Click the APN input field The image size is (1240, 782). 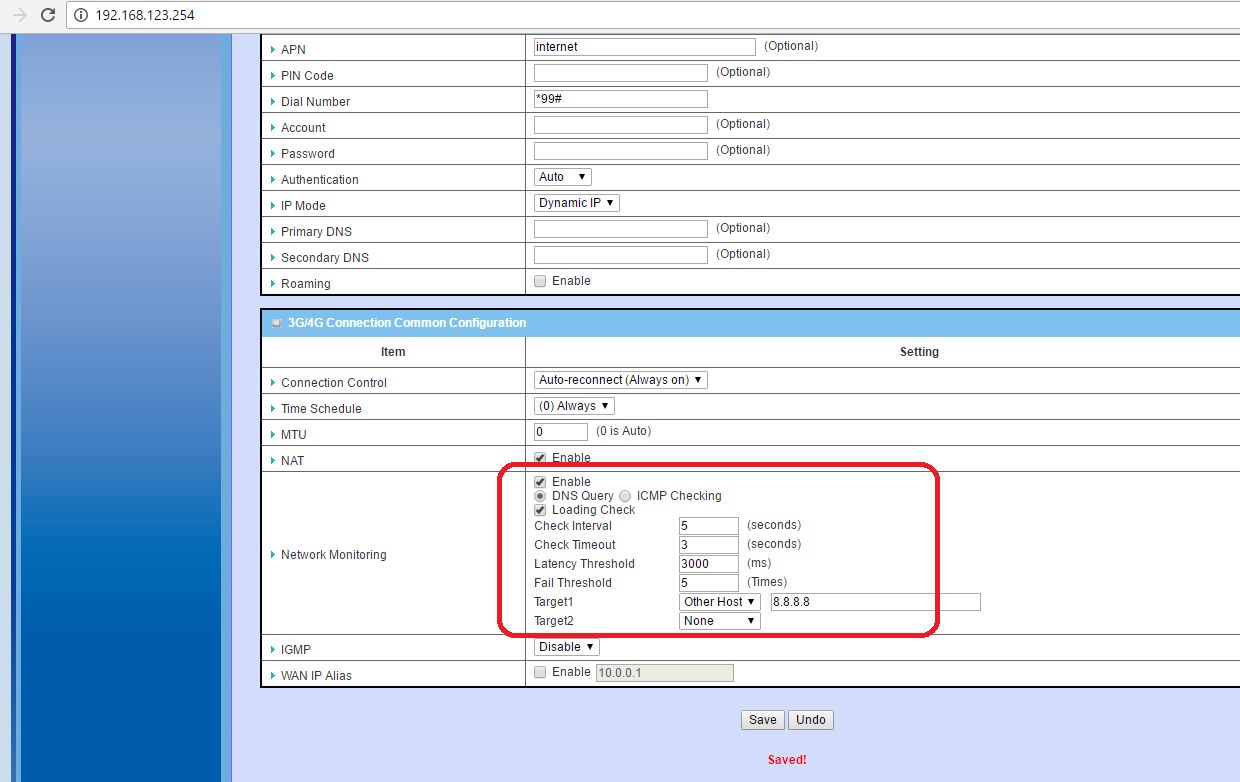[644, 47]
